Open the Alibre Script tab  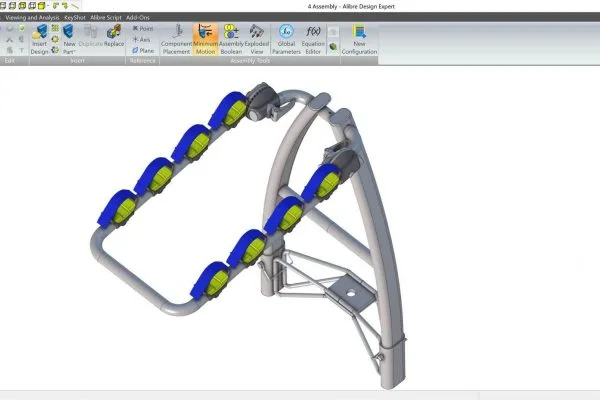[106, 18]
